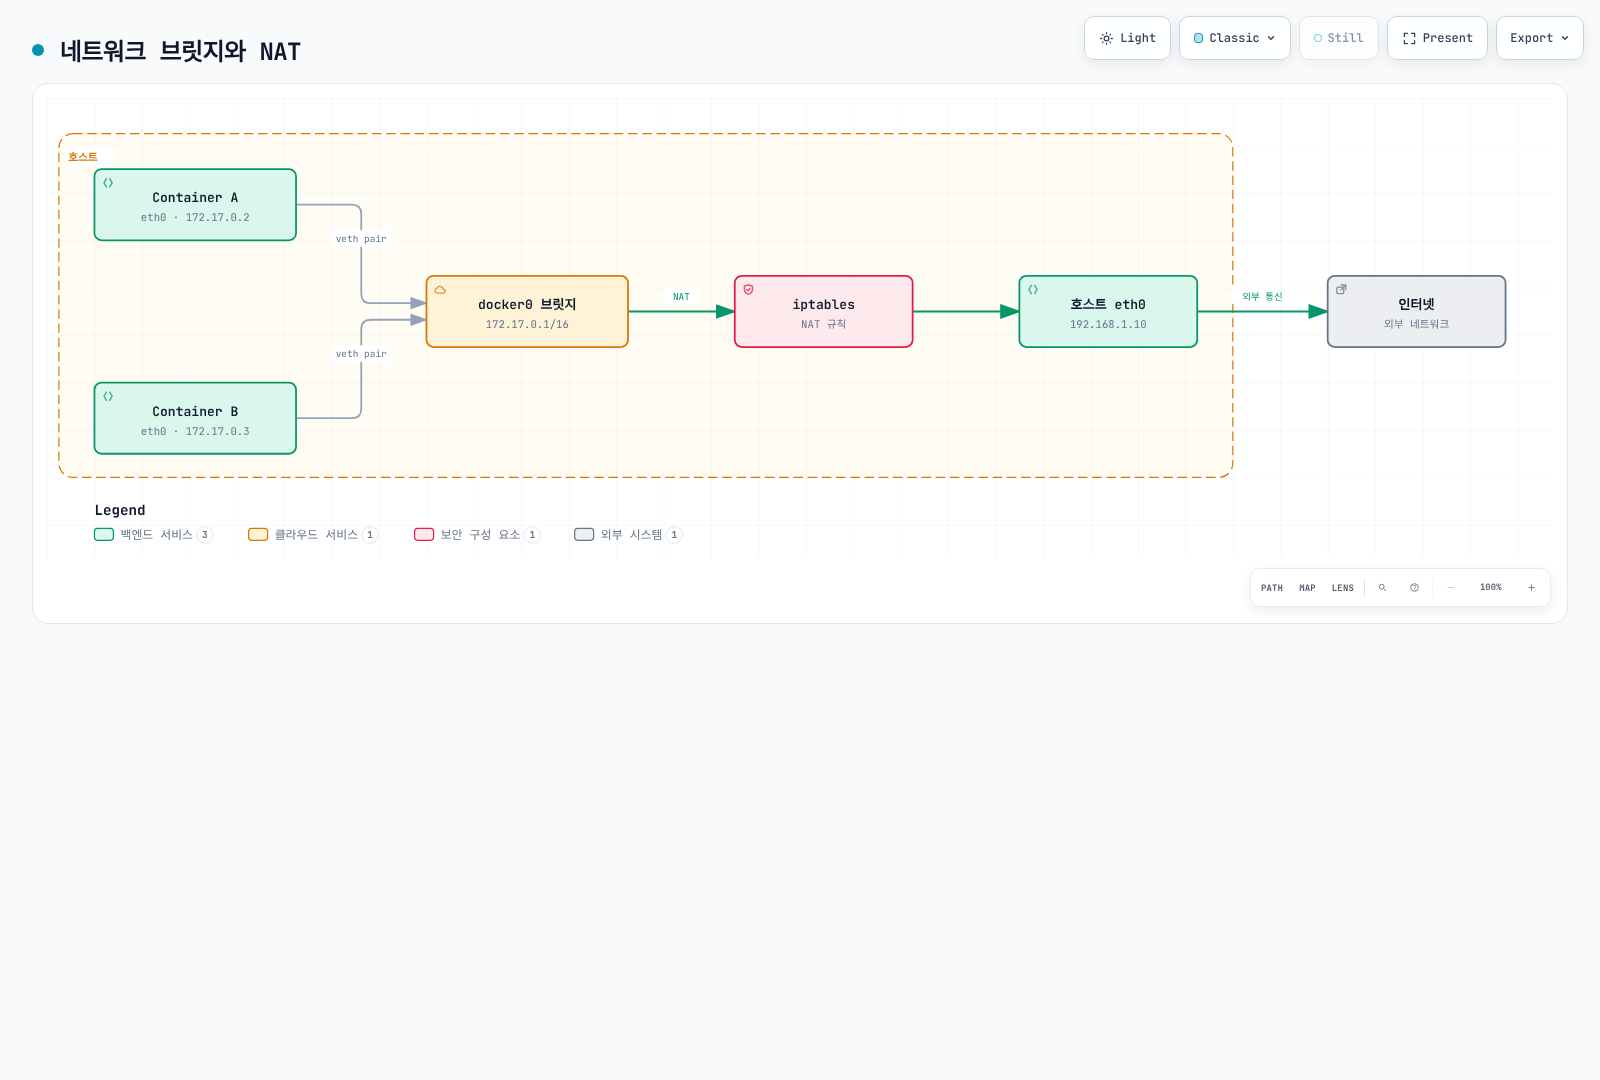Click the cloud icon on docker0 node

(x=440, y=290)
